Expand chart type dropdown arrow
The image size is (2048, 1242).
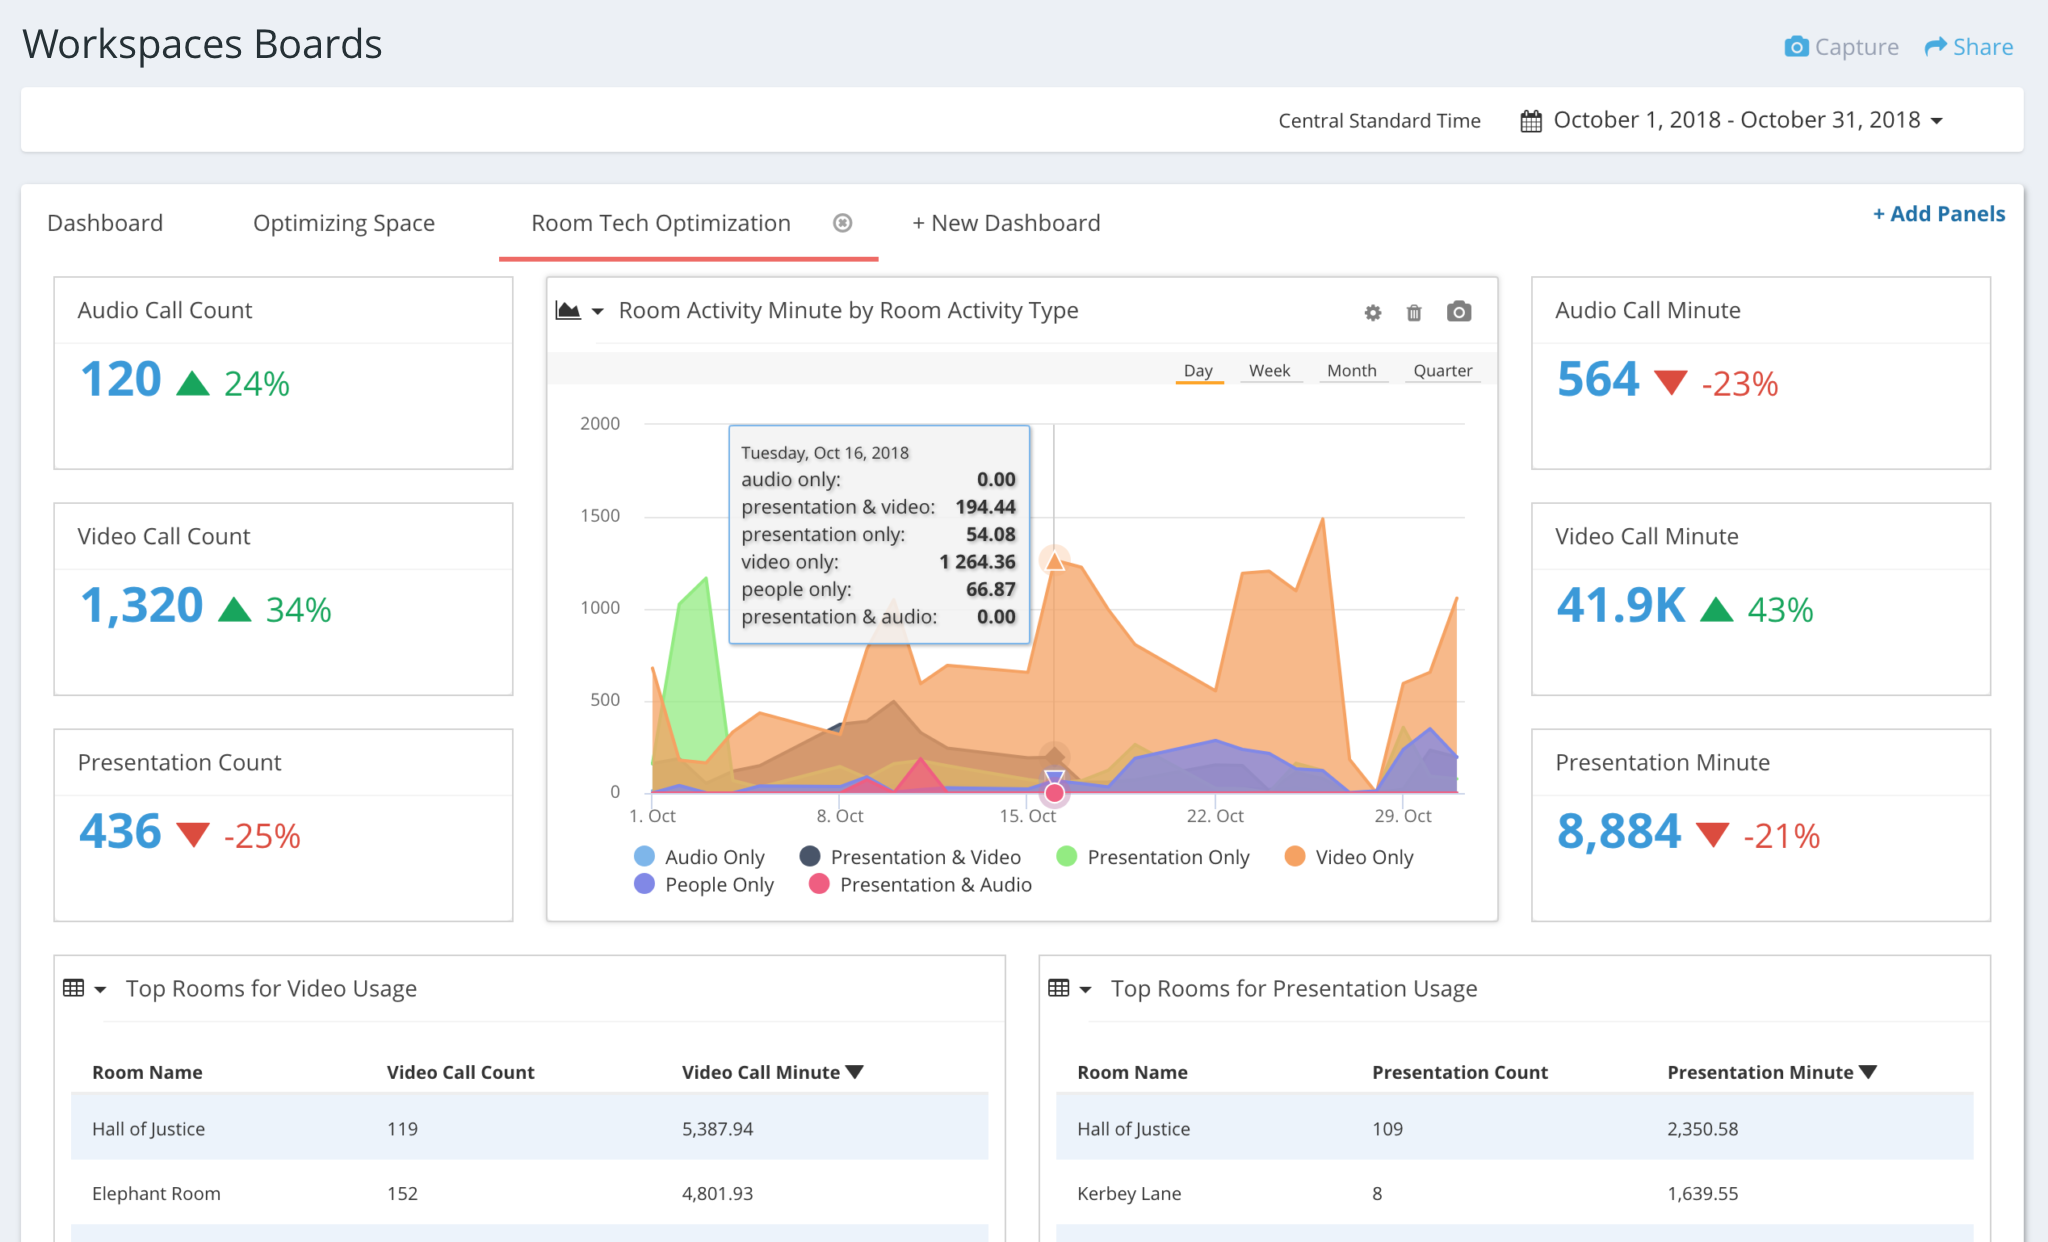click(598, 312)
